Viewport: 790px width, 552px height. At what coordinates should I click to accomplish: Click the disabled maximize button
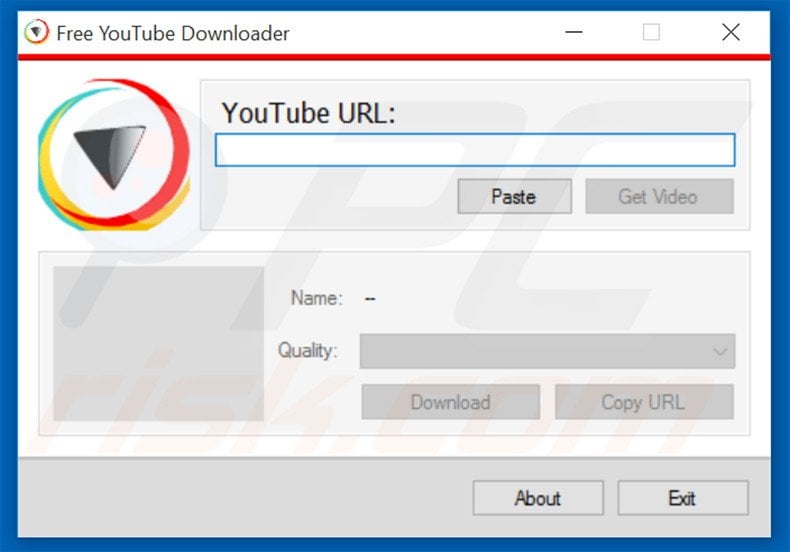(x=651, y=32)
